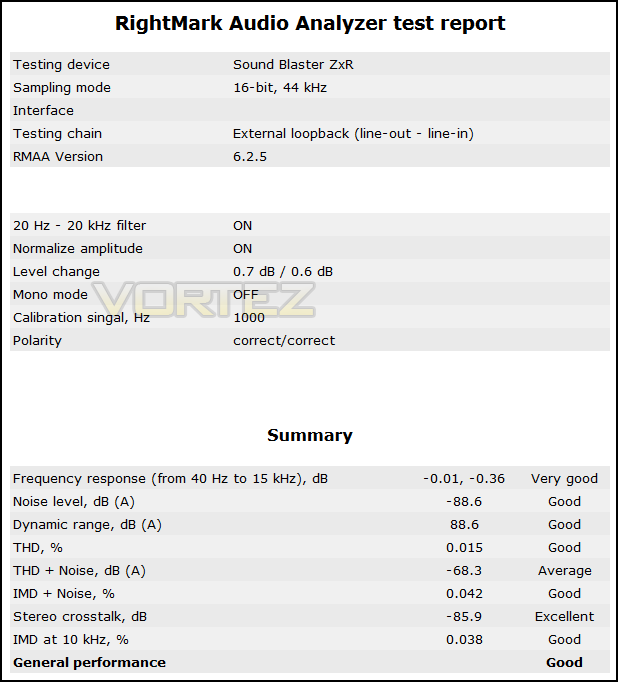Click the Calibration signal 1000 value

pos(249,318)
